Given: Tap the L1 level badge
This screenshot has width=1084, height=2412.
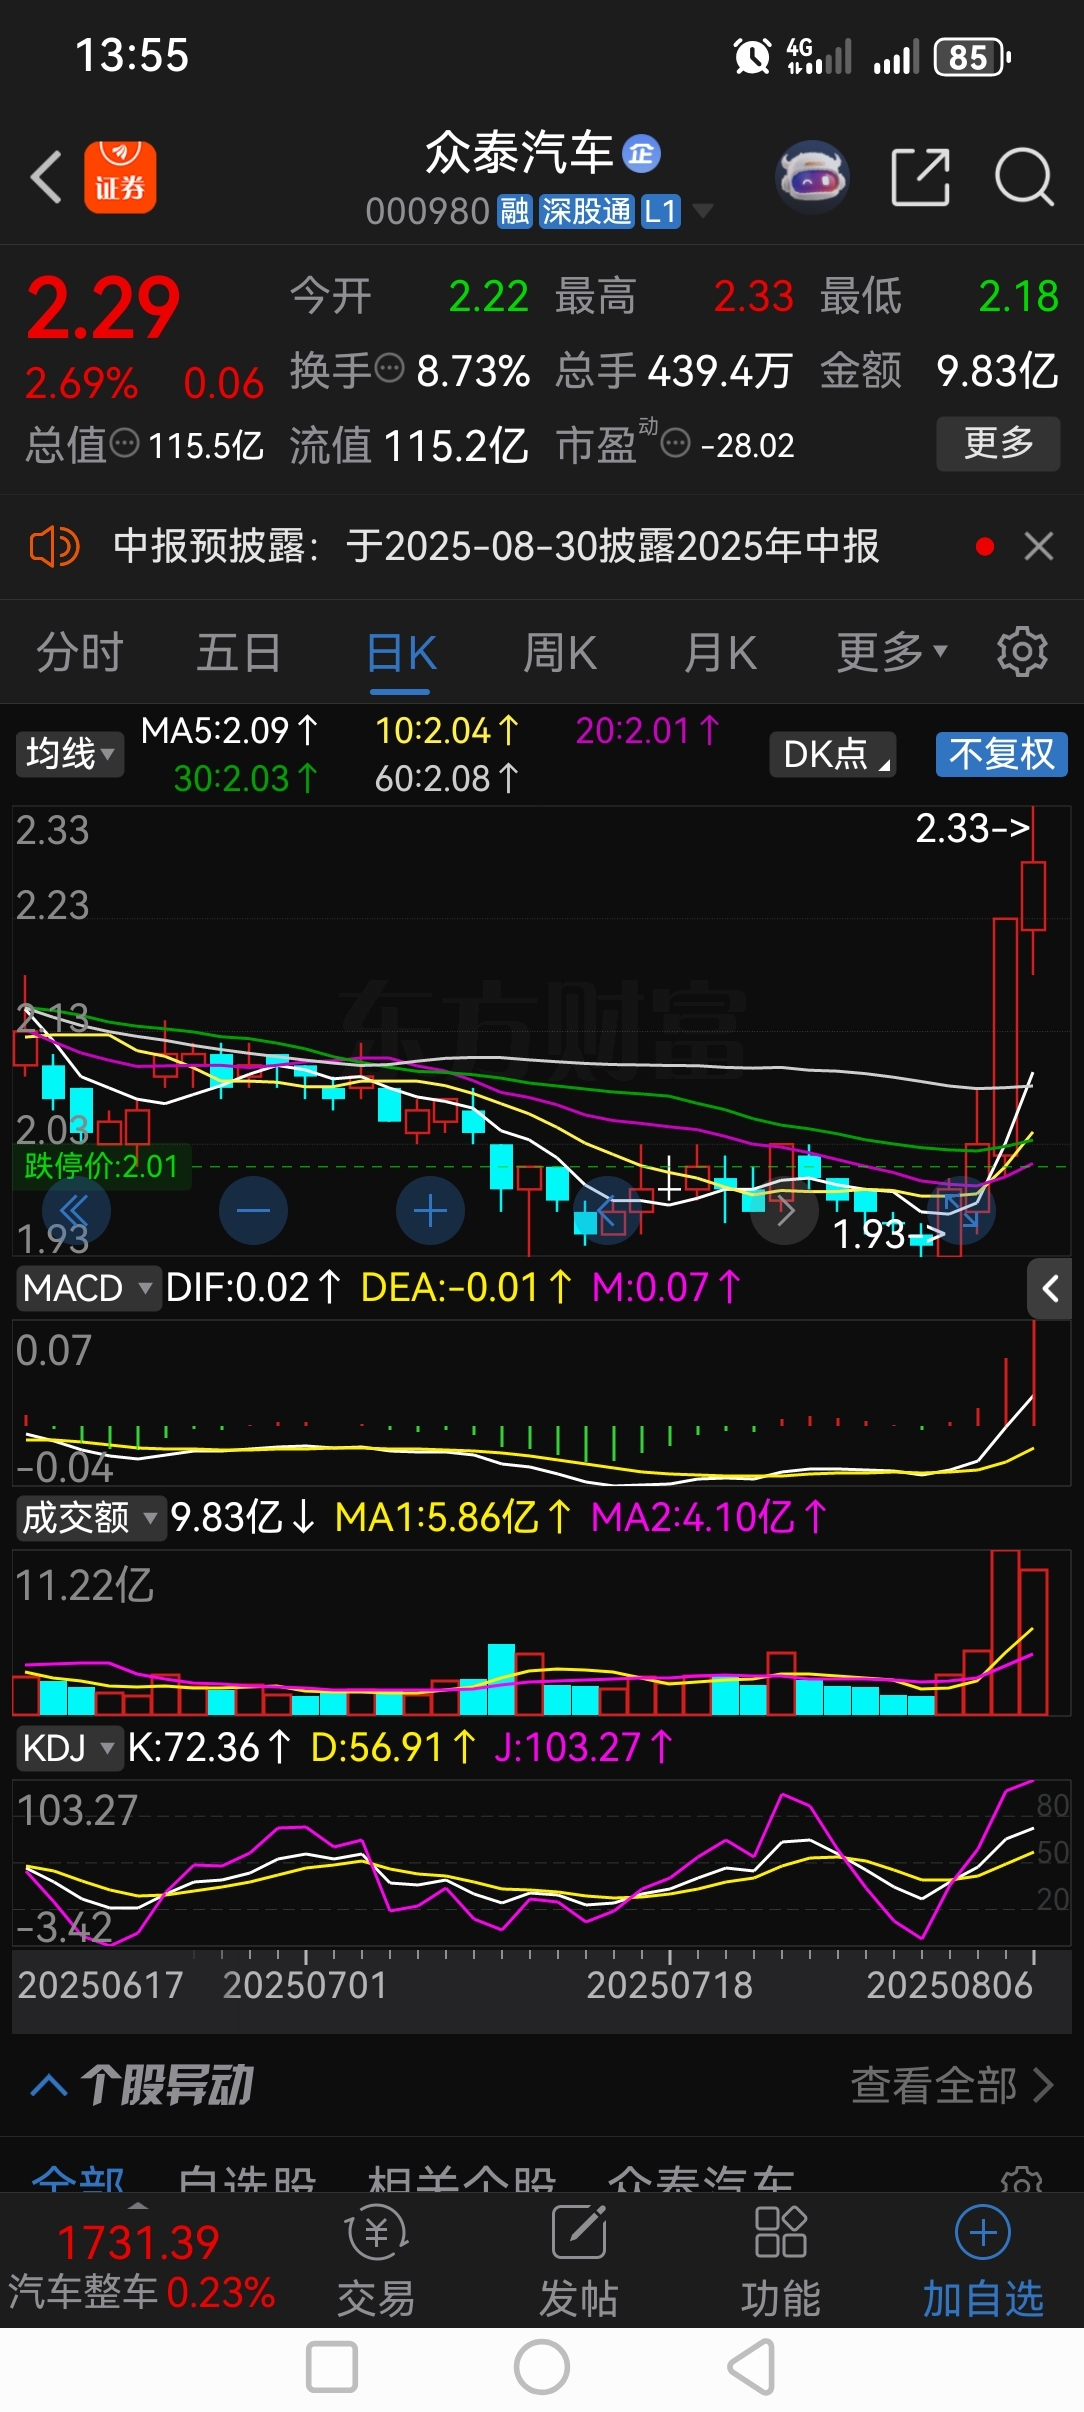Looking at the screenshot, I should pos(660,211).
